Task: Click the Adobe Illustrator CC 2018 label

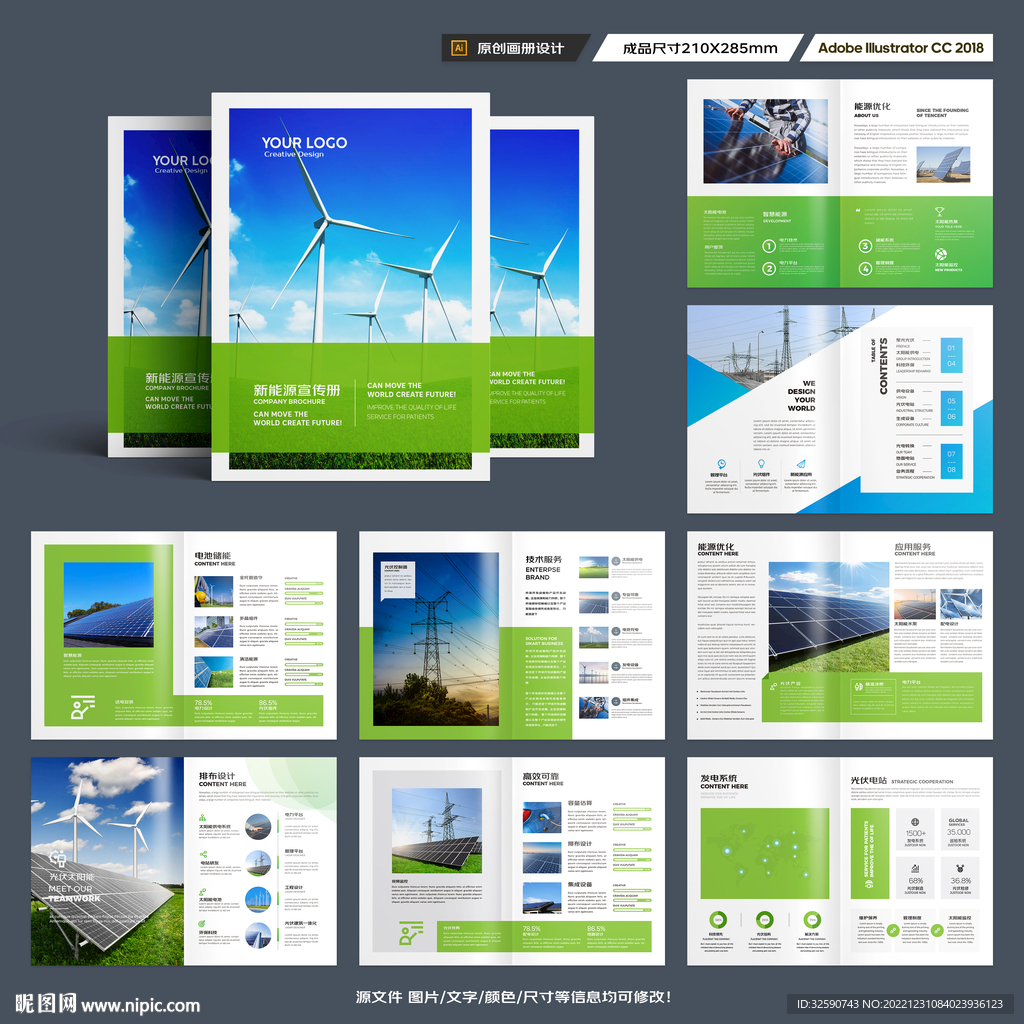Action: pyautogui.click(x=901, y=48)
